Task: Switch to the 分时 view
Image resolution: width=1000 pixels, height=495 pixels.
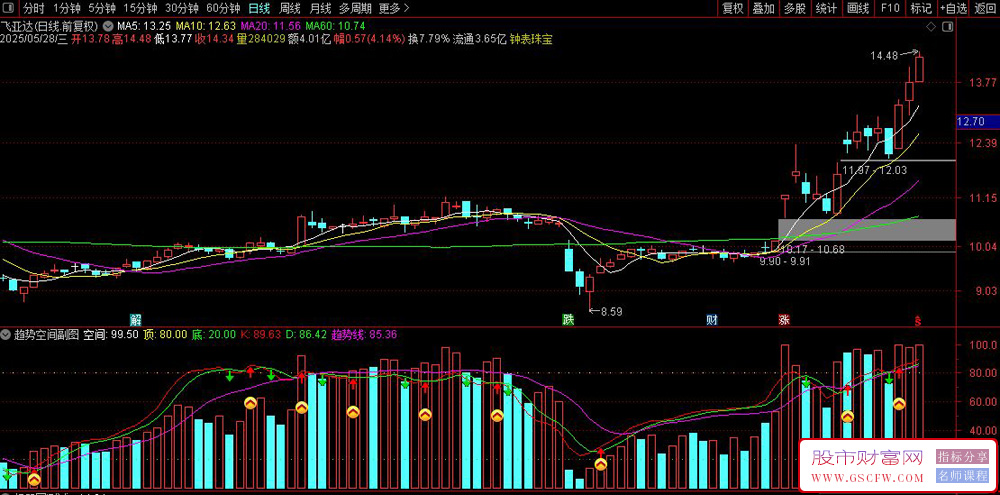Action: (x=34, y=8)
